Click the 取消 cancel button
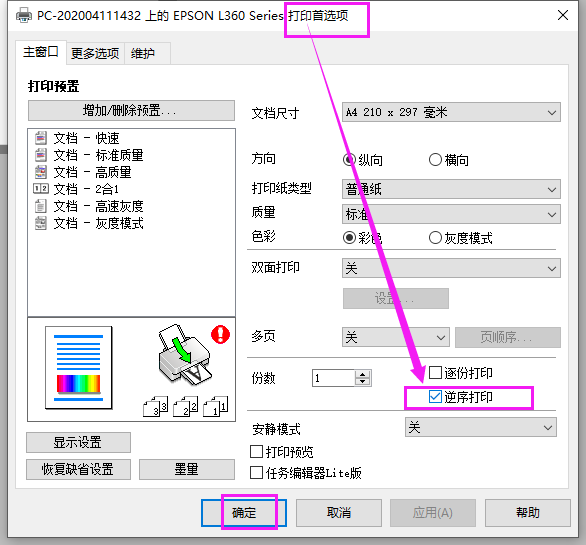Screen dimensions: 586x545 (339, 512)
